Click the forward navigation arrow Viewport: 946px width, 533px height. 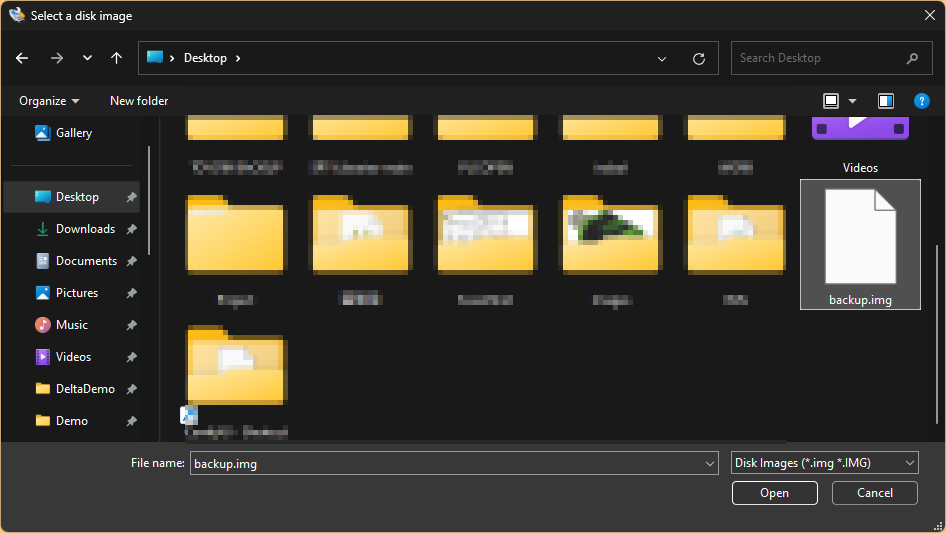click(x=57, y=58)
